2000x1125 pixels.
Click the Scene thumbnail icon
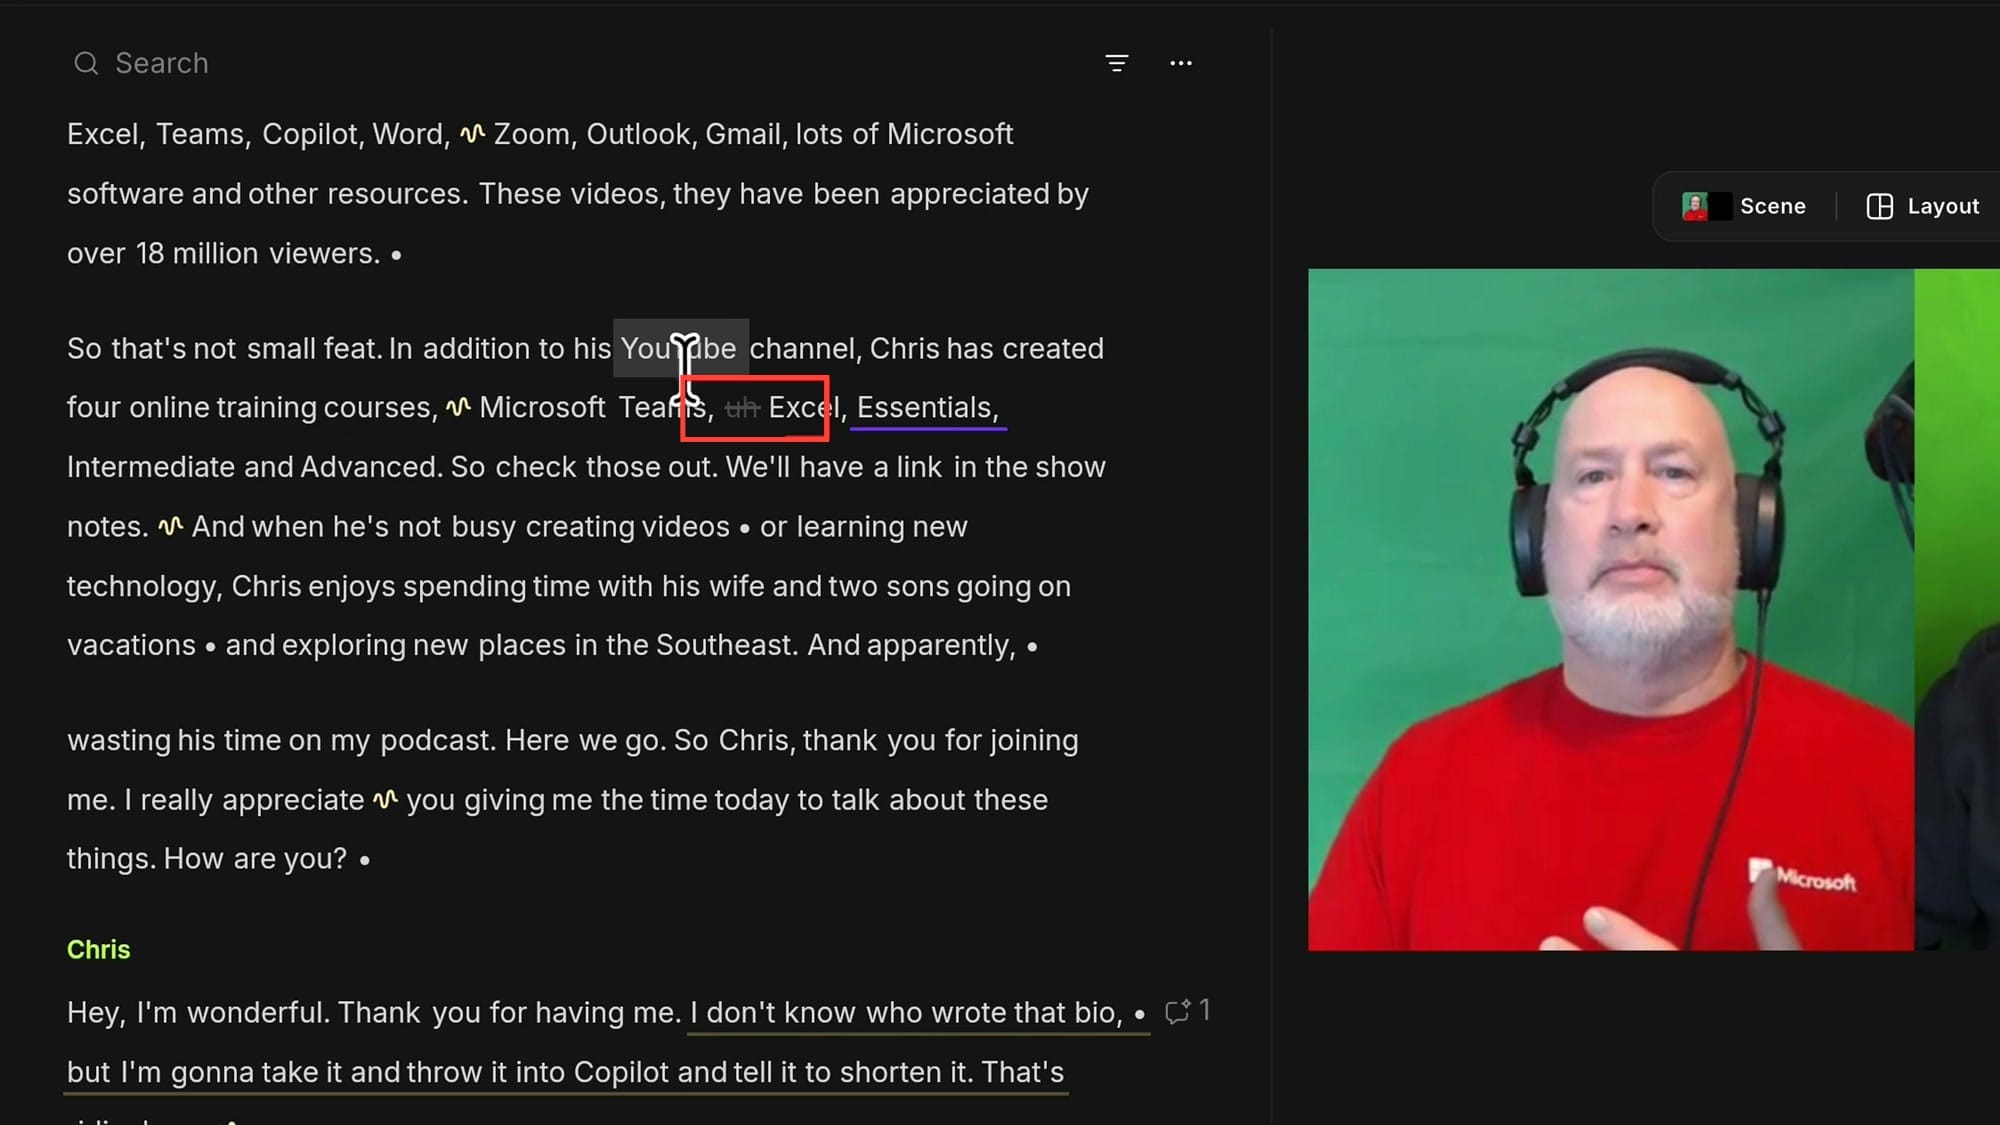point(1706,206)
